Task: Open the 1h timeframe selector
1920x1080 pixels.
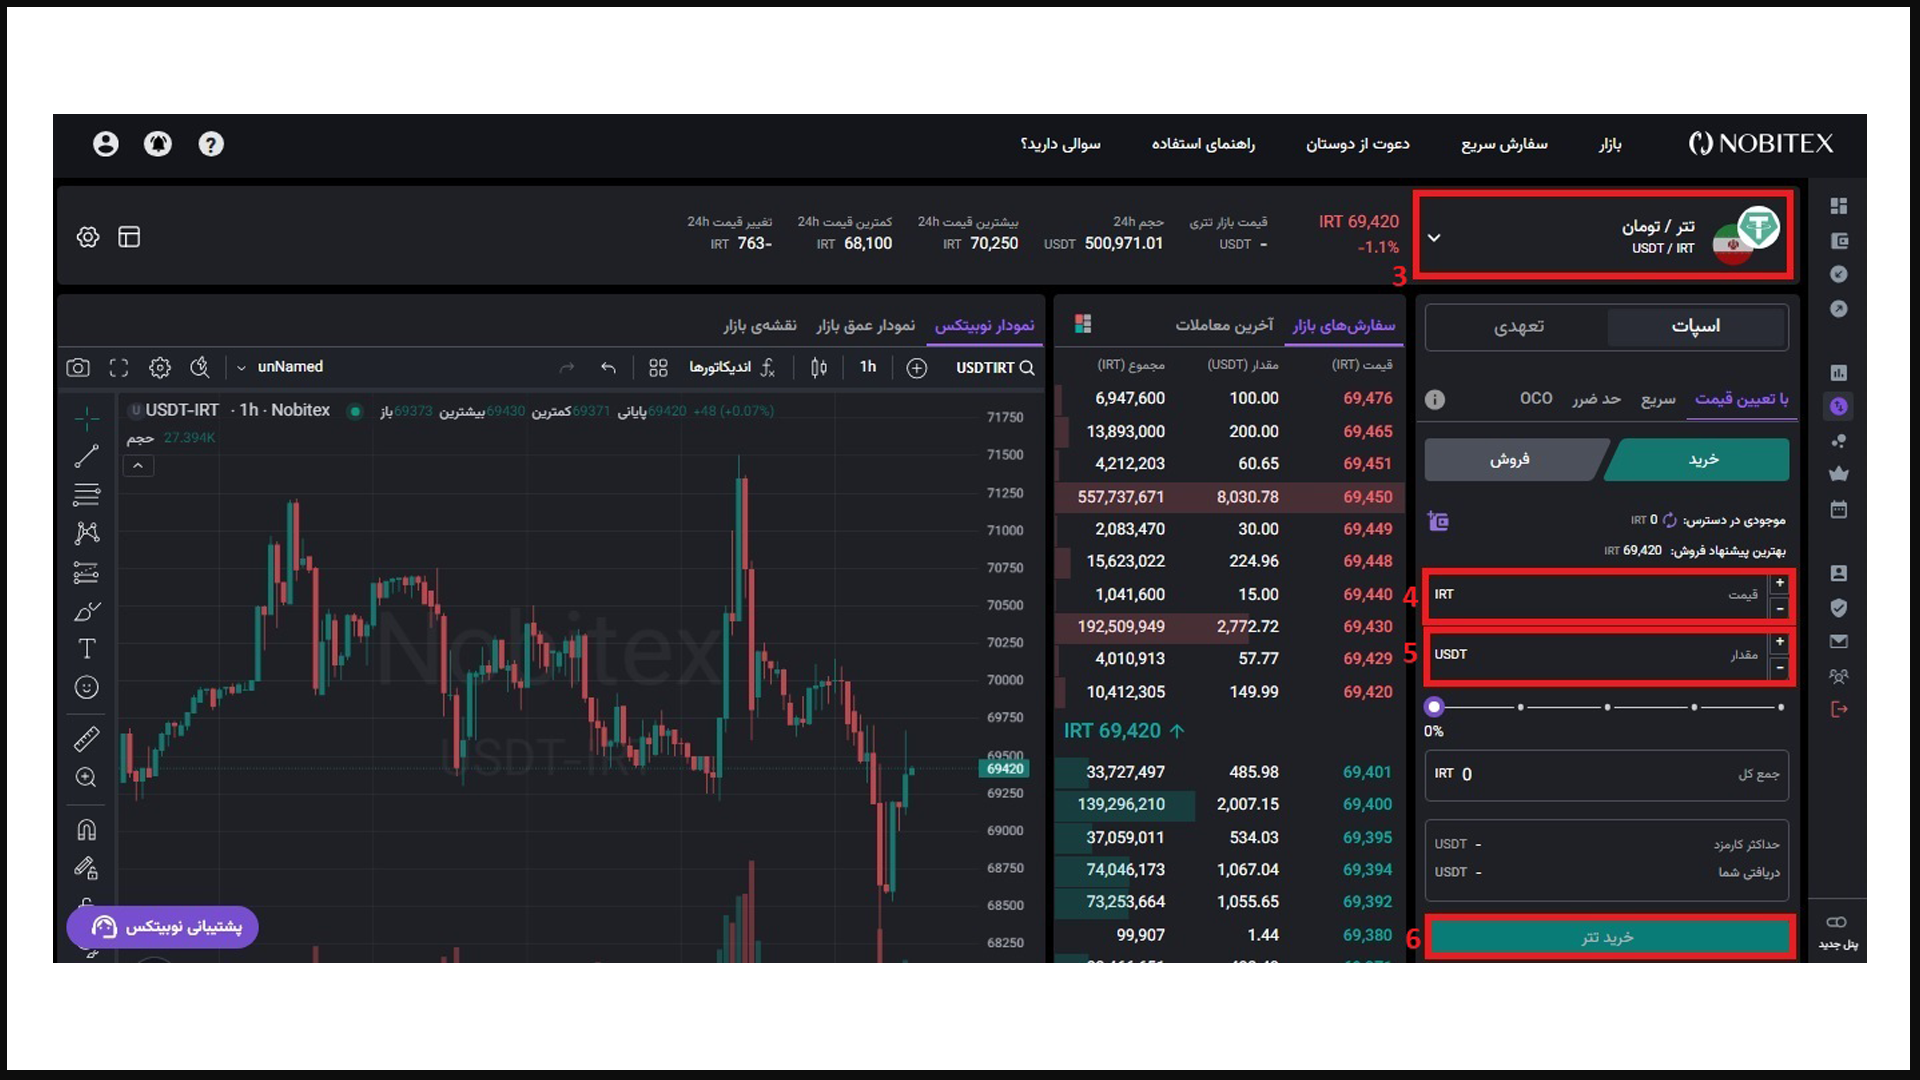Action: coord(868,368)
